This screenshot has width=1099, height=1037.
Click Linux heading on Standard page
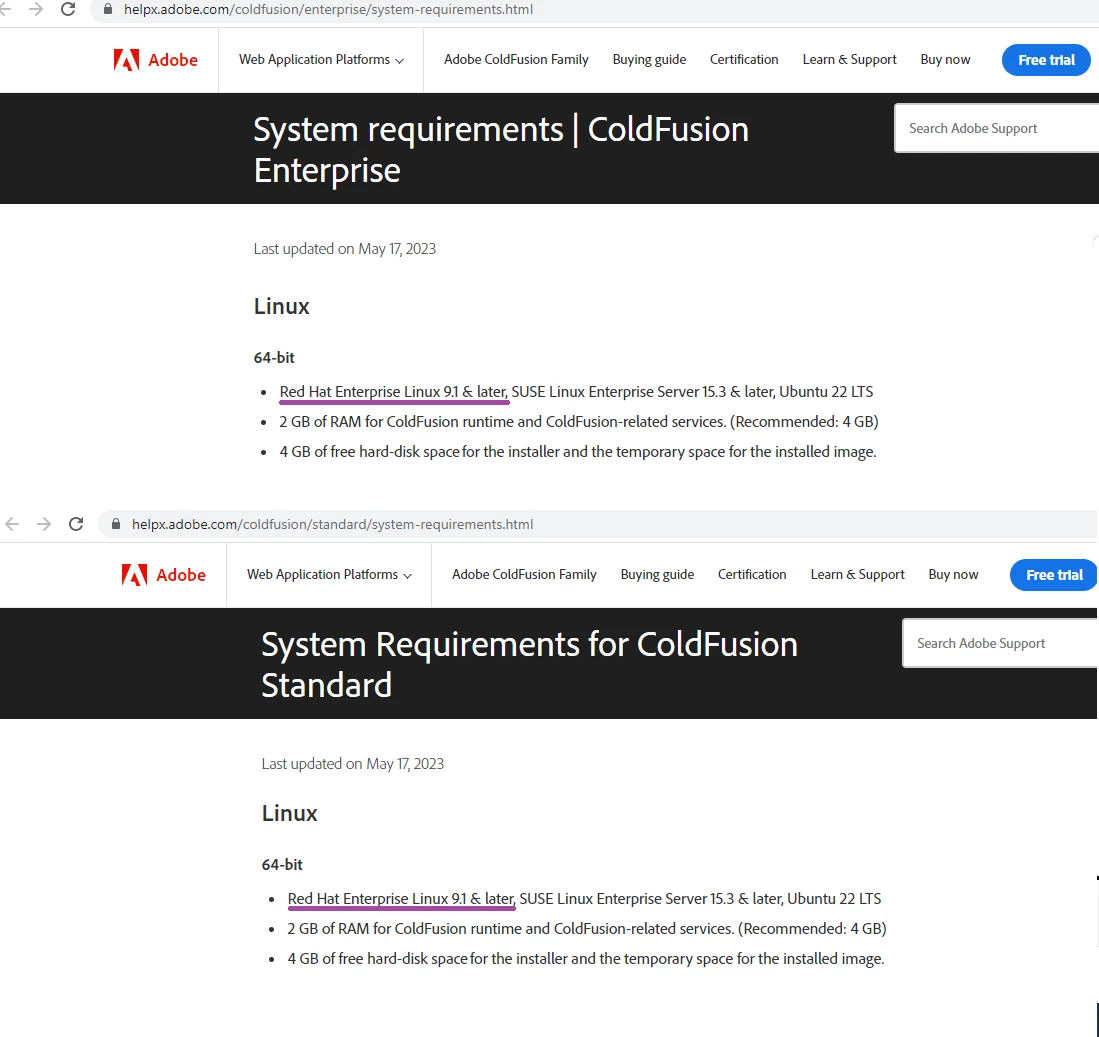[x=289, y=813]
